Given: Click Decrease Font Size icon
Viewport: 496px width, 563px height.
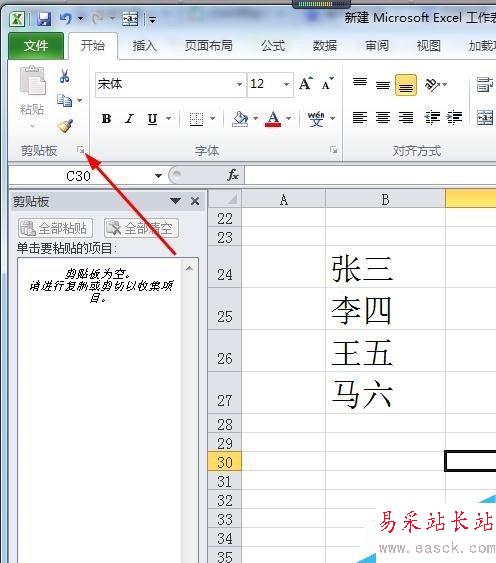Looking at the screenshot, I should 328,84.
